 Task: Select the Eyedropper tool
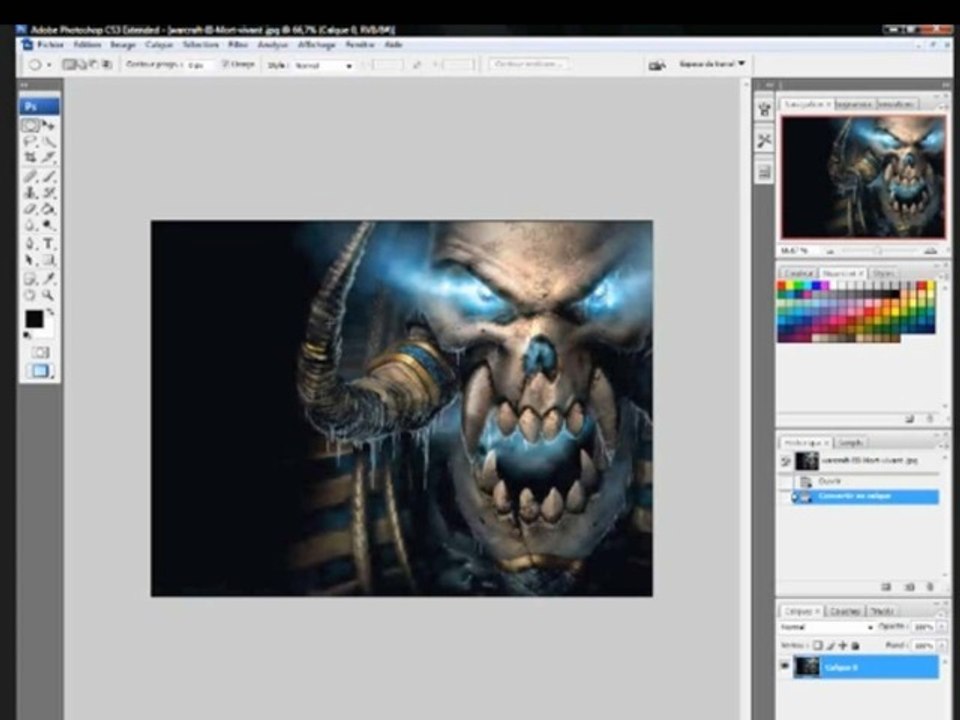point(49,279)
